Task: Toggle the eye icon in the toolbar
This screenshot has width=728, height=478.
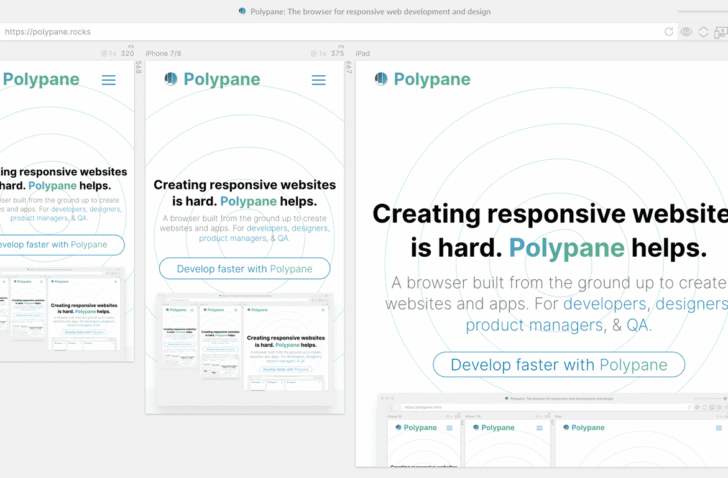Action: (x=686, y=32)
